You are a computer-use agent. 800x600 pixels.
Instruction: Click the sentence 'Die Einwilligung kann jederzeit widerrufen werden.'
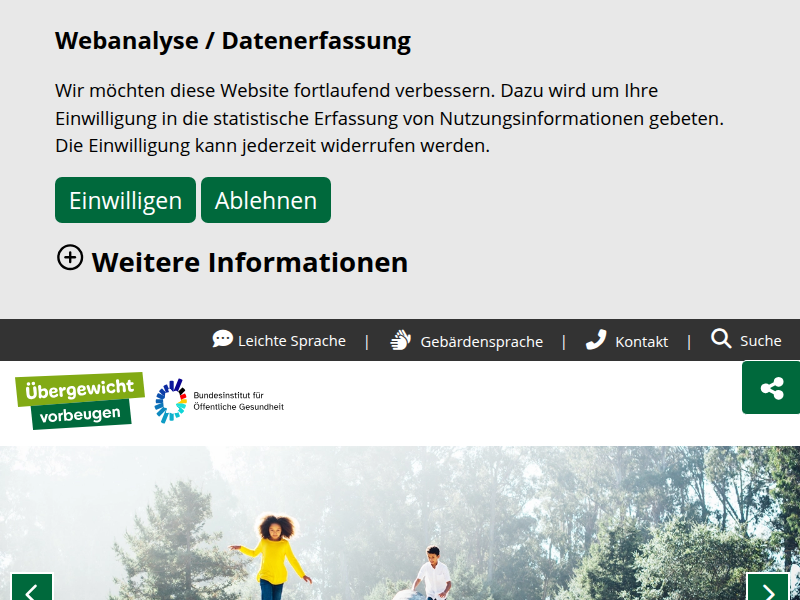coord(272,146)
